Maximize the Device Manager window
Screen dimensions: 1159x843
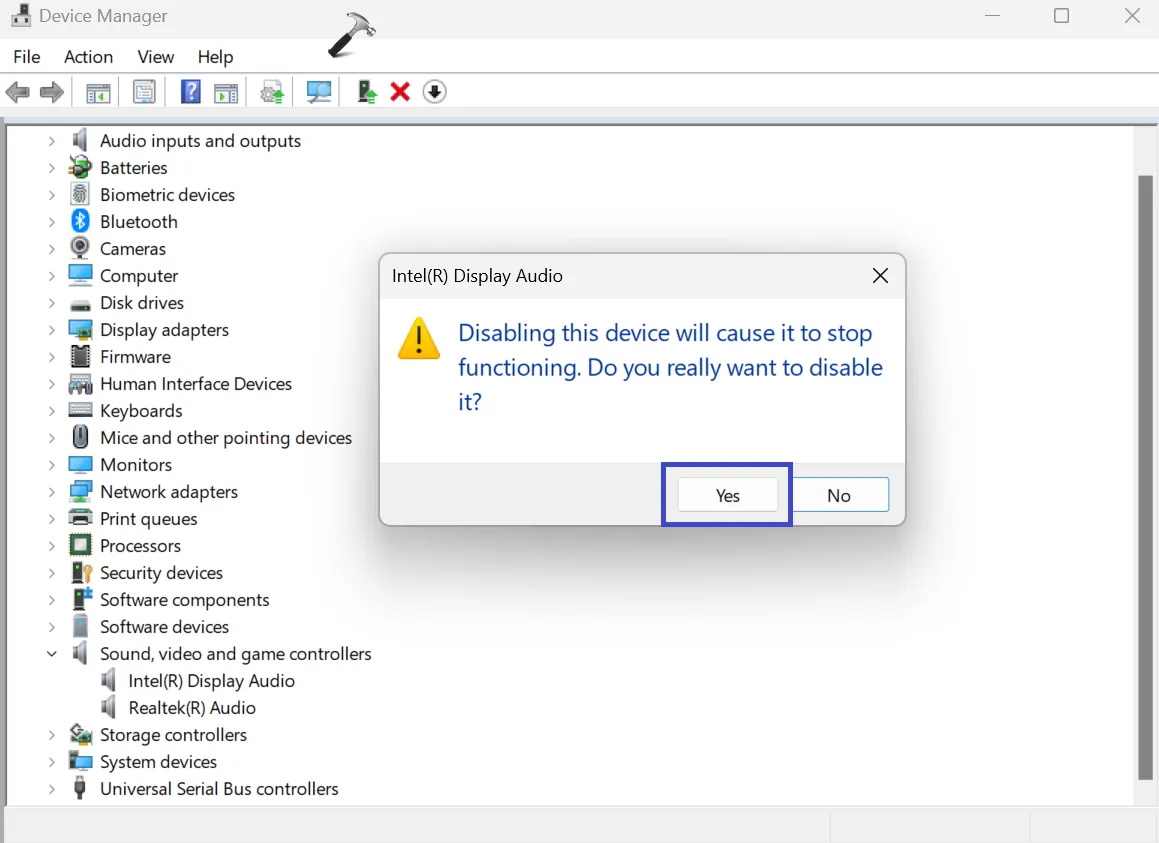(x=1061, y=16)
